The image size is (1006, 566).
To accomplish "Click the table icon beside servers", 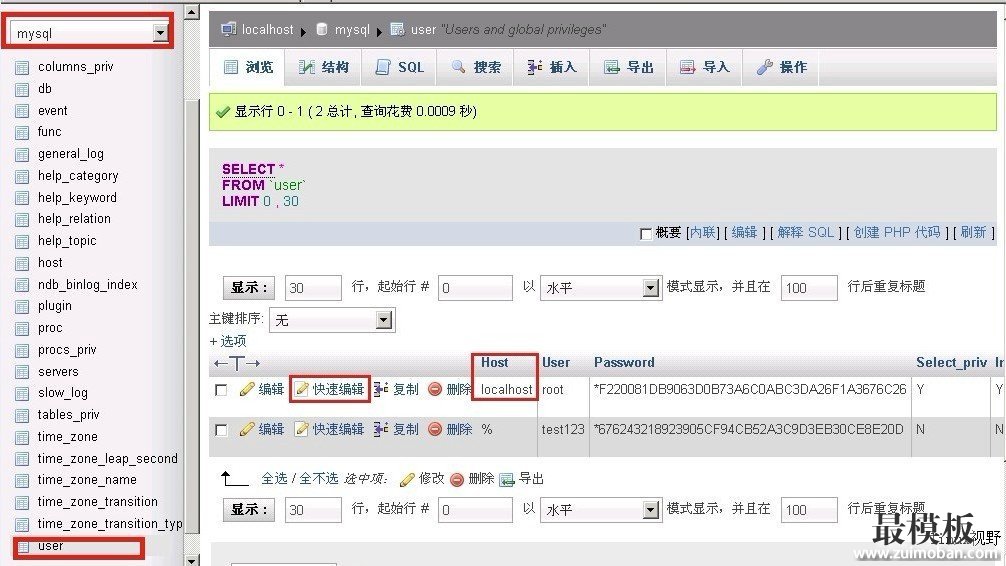I will pos(22,372).
